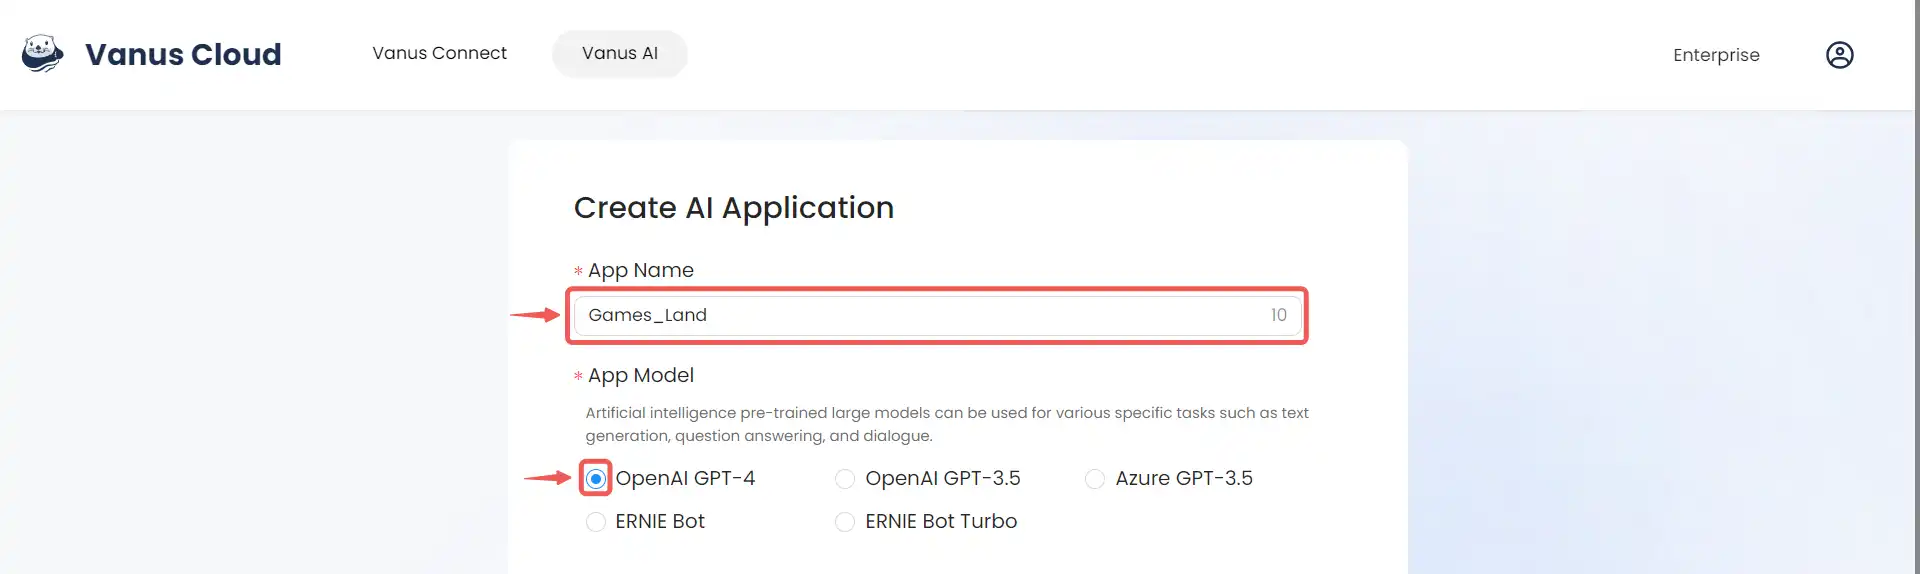Focus the App Name input field
Viewport: 1920px width, 574px height.
click(x=937, y=316)
